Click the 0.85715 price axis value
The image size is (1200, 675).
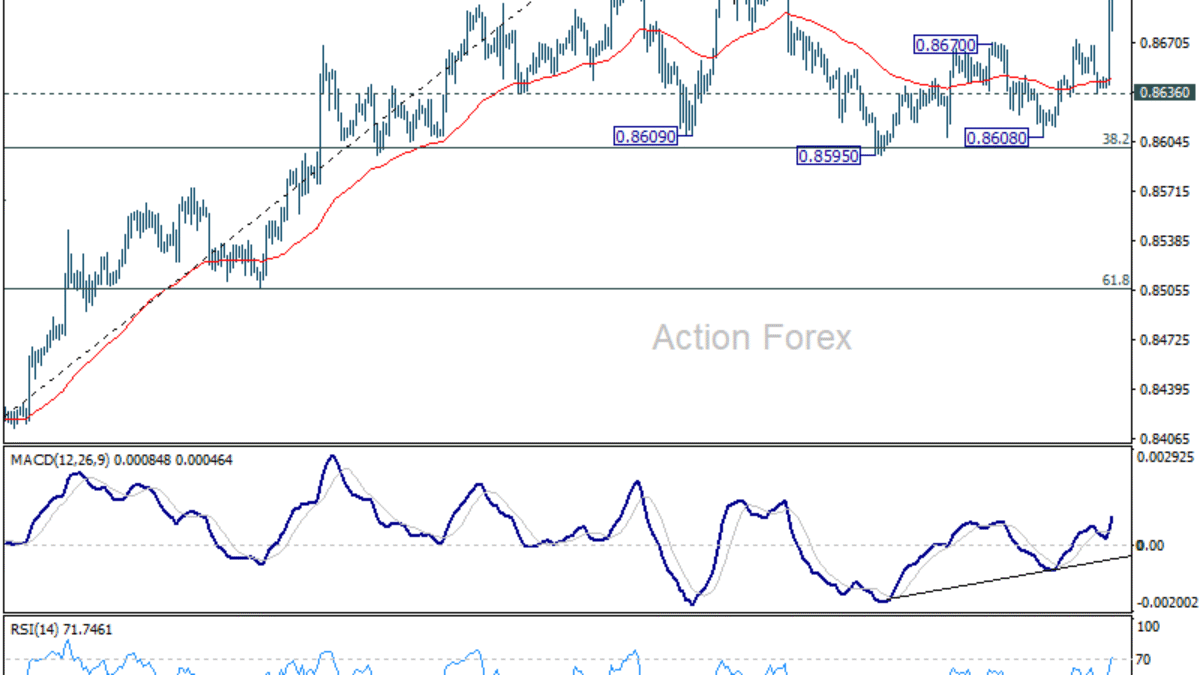(1163, 191)
